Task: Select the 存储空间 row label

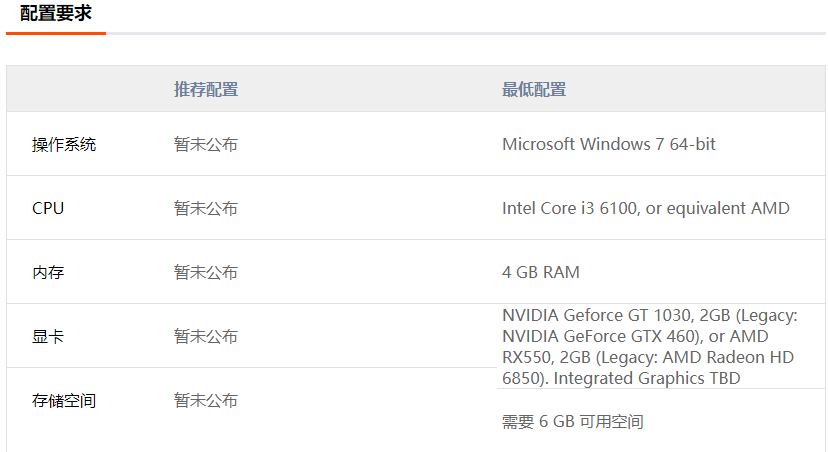Action: (64, 400)
